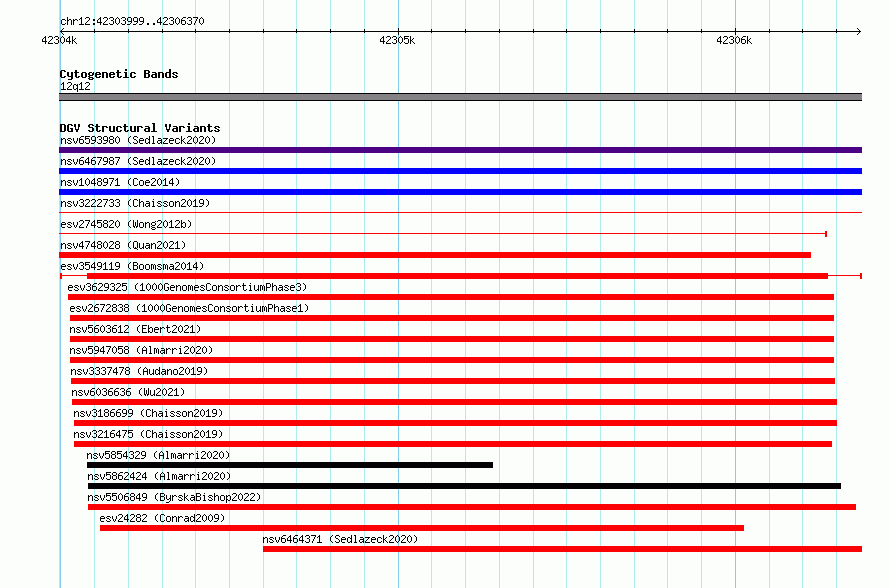Select the blue bar under nsv6467987
Image resolution: width=890 pixels, height=588 pixels.
point(460,171)
